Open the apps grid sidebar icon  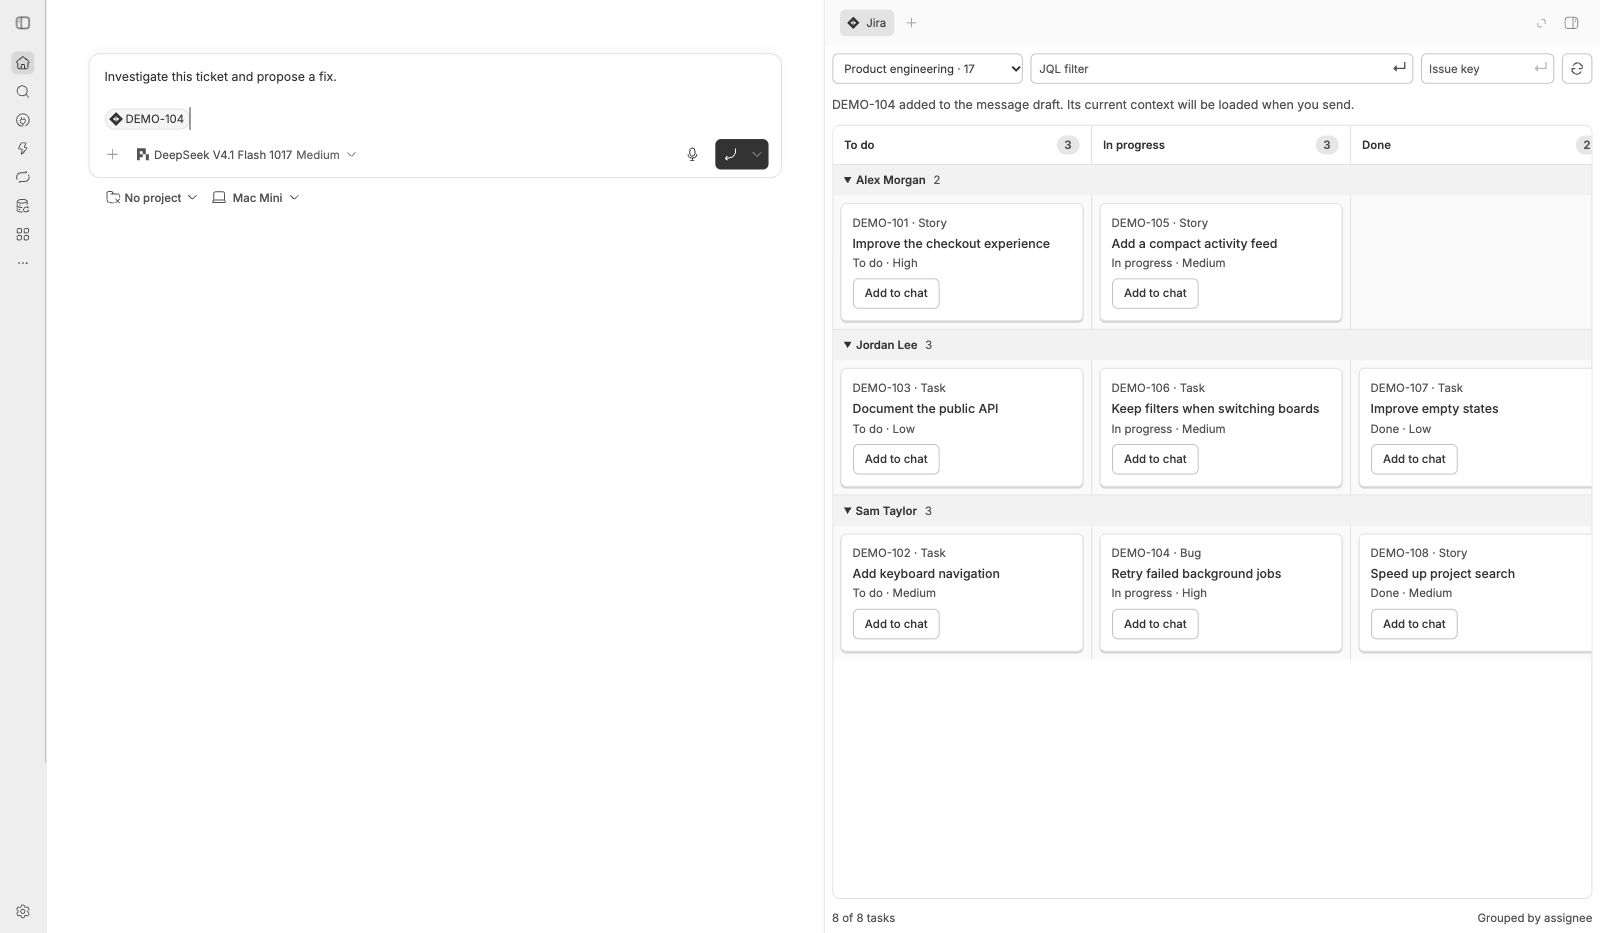click(23, 234)
